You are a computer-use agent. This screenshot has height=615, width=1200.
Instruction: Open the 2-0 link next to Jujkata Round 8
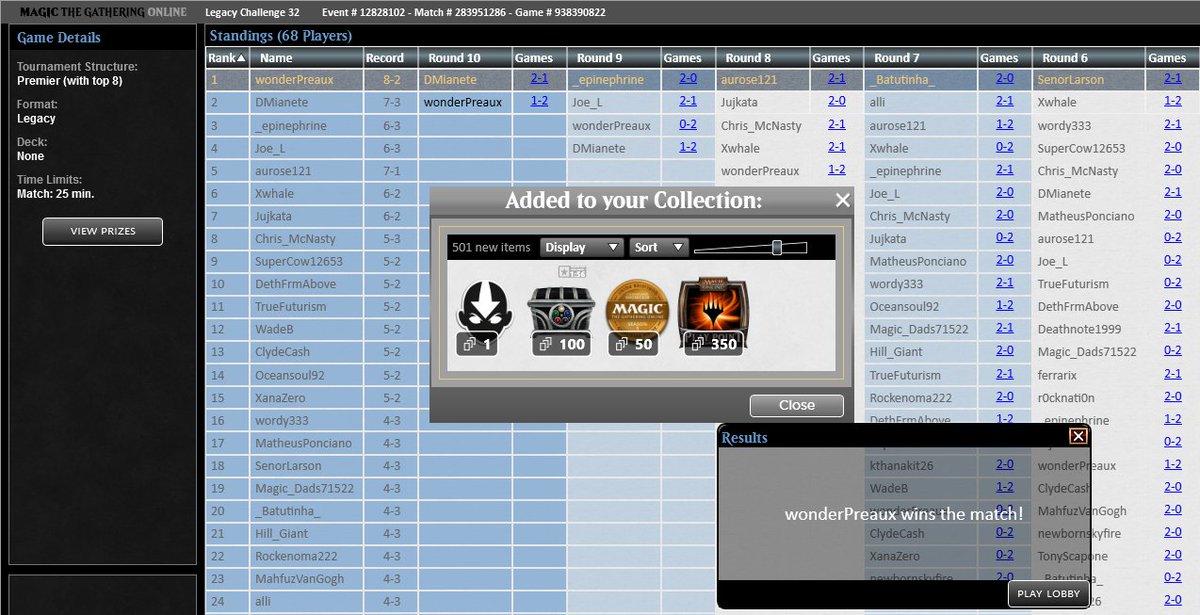(x=837, y=101)
